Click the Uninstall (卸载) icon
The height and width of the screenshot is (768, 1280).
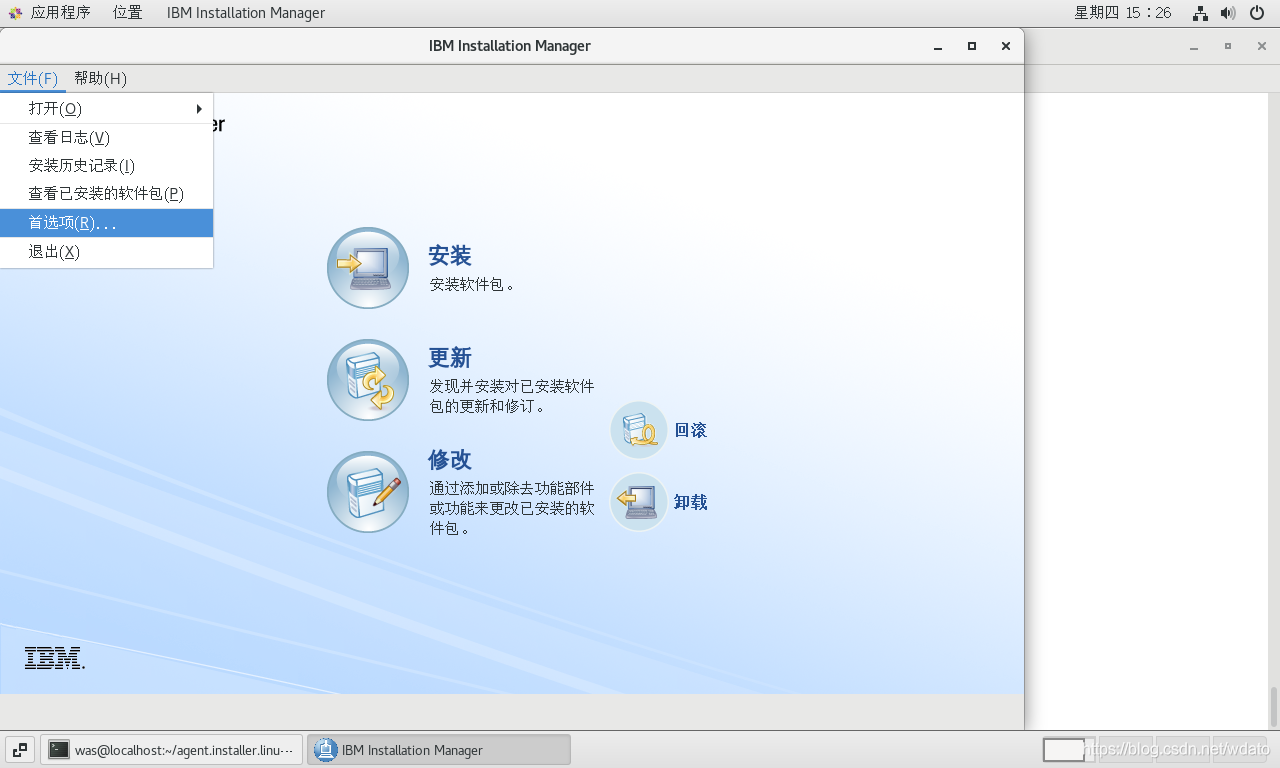pyautogui.click(x=639, y=502)
